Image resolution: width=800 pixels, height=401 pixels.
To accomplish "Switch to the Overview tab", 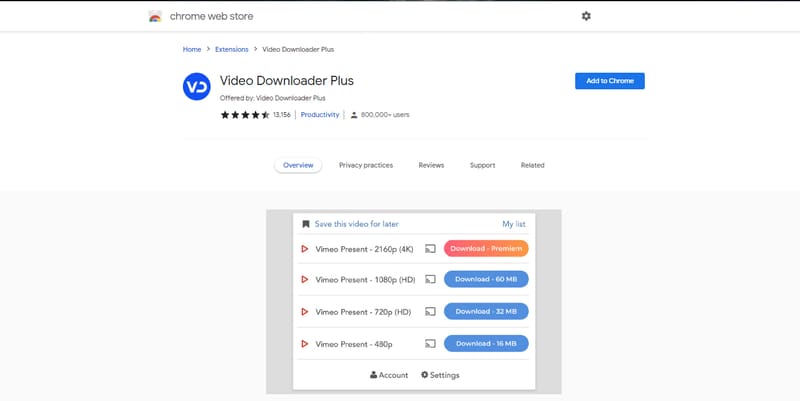I will [x=298, y=165].
